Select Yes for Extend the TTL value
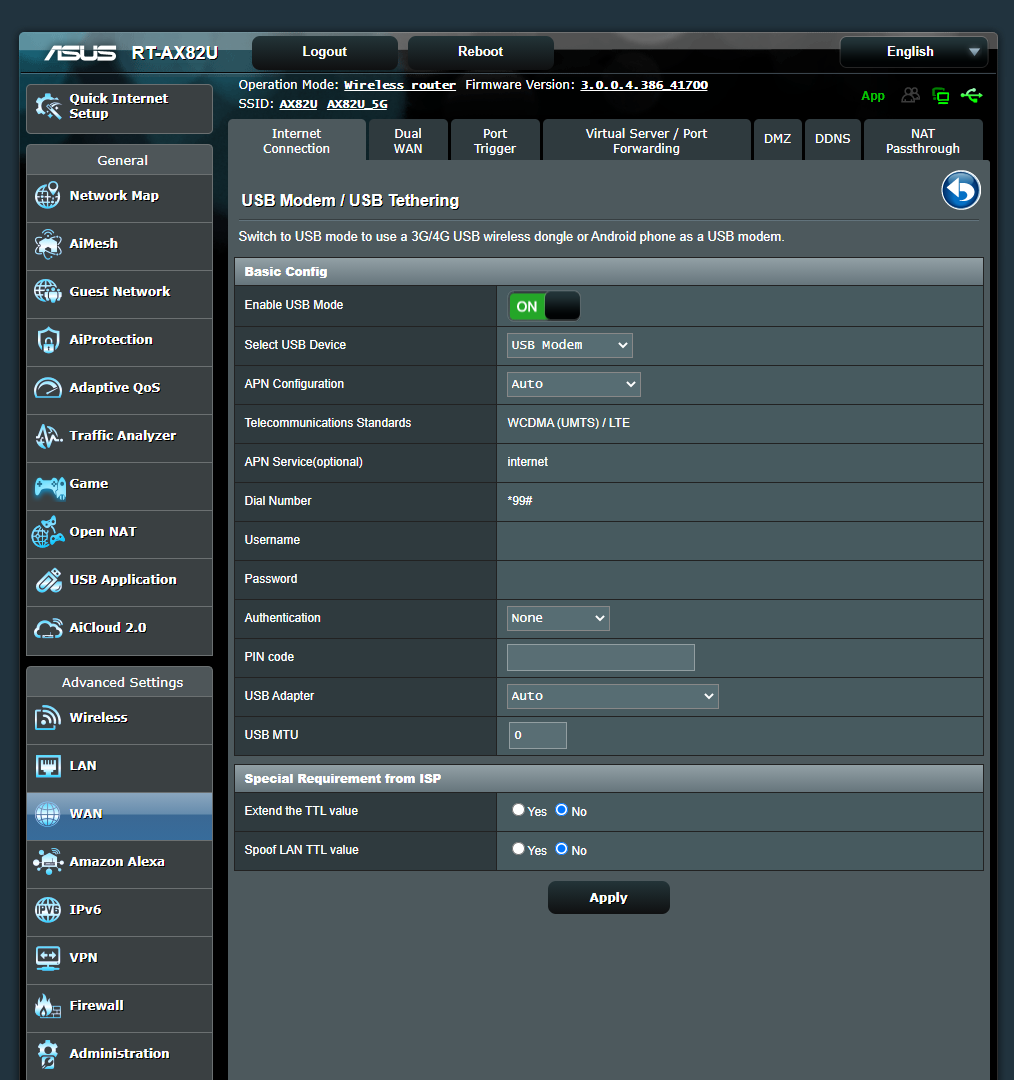The width and height of the screenshot is (1014, 1080). 518,810
